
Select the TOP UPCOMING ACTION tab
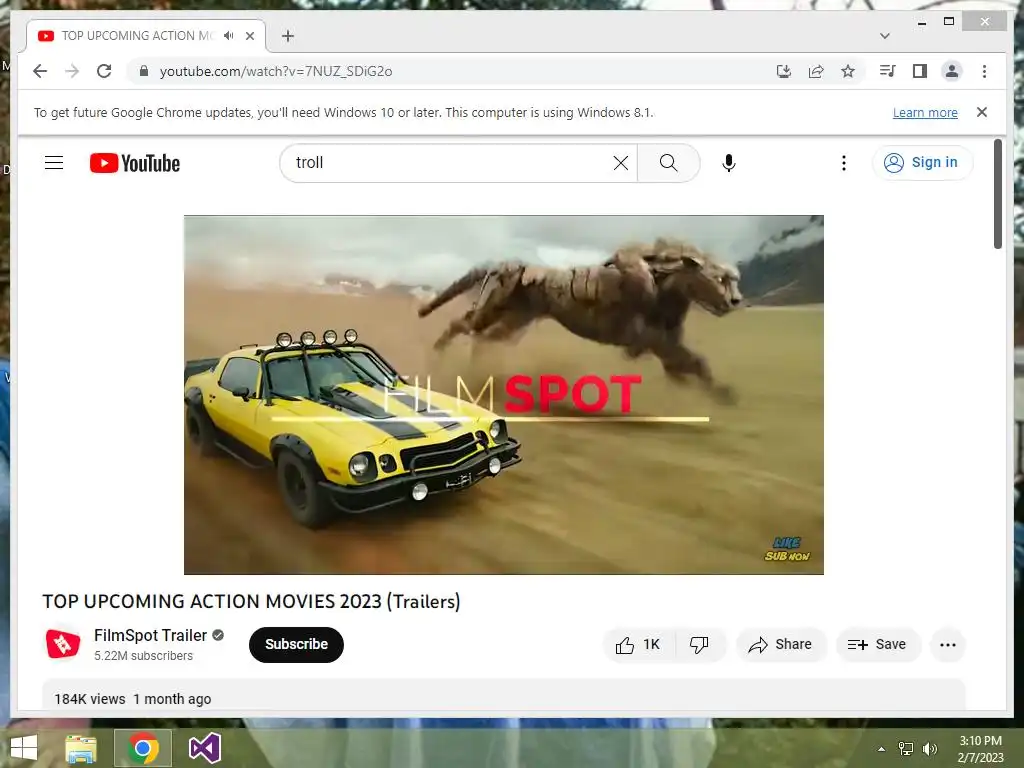138,36
